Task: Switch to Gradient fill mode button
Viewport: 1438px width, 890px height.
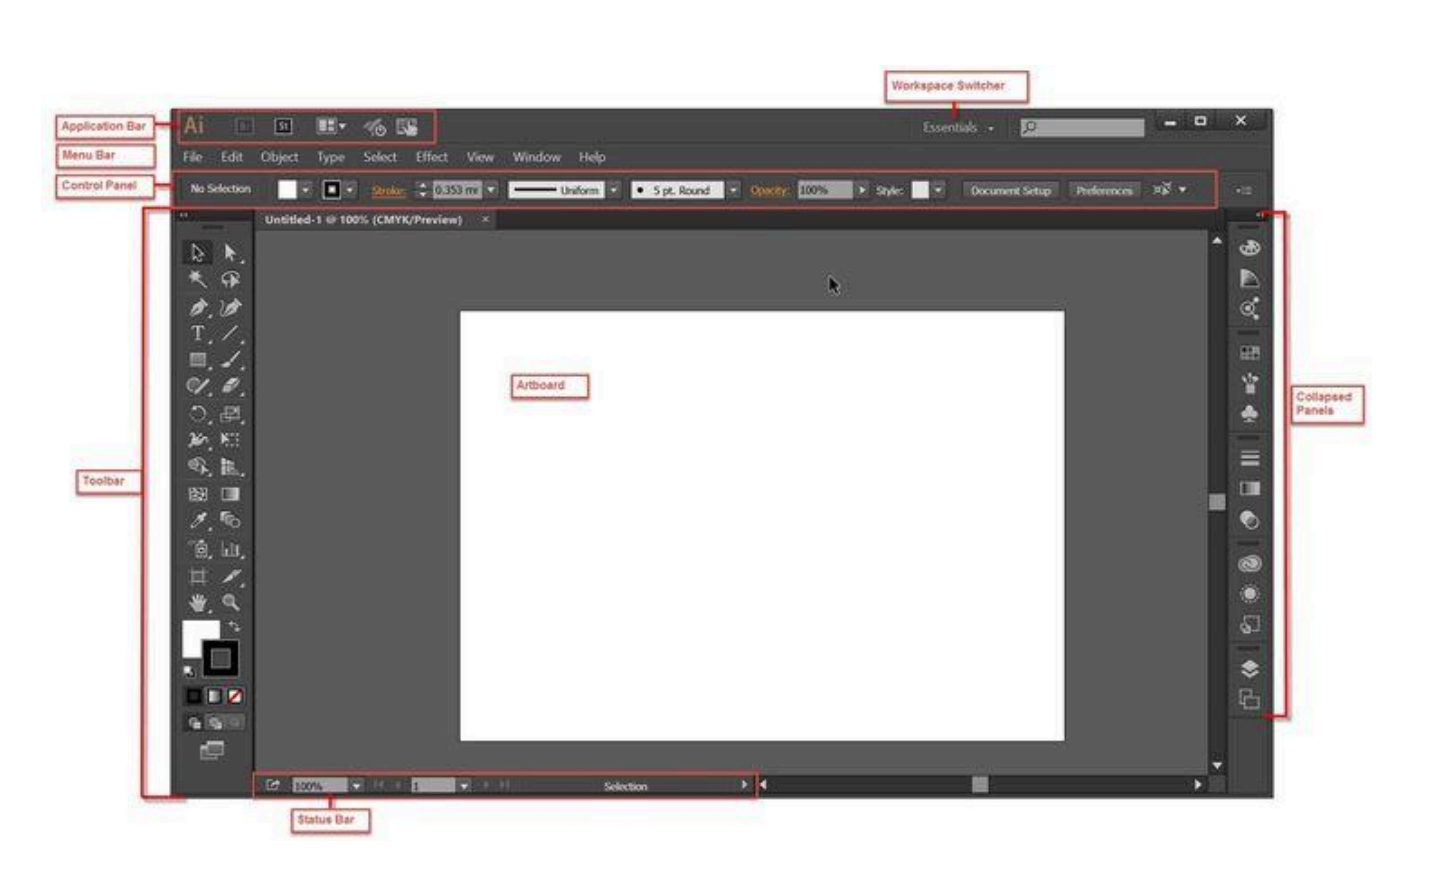Action: click(x=214, y=696)
